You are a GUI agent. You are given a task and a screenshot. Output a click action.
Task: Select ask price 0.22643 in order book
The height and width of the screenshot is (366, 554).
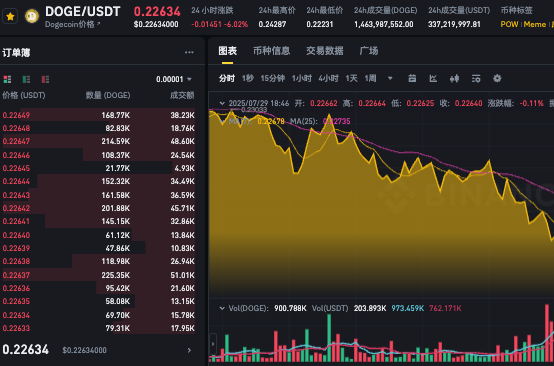[x=16, y=195]
